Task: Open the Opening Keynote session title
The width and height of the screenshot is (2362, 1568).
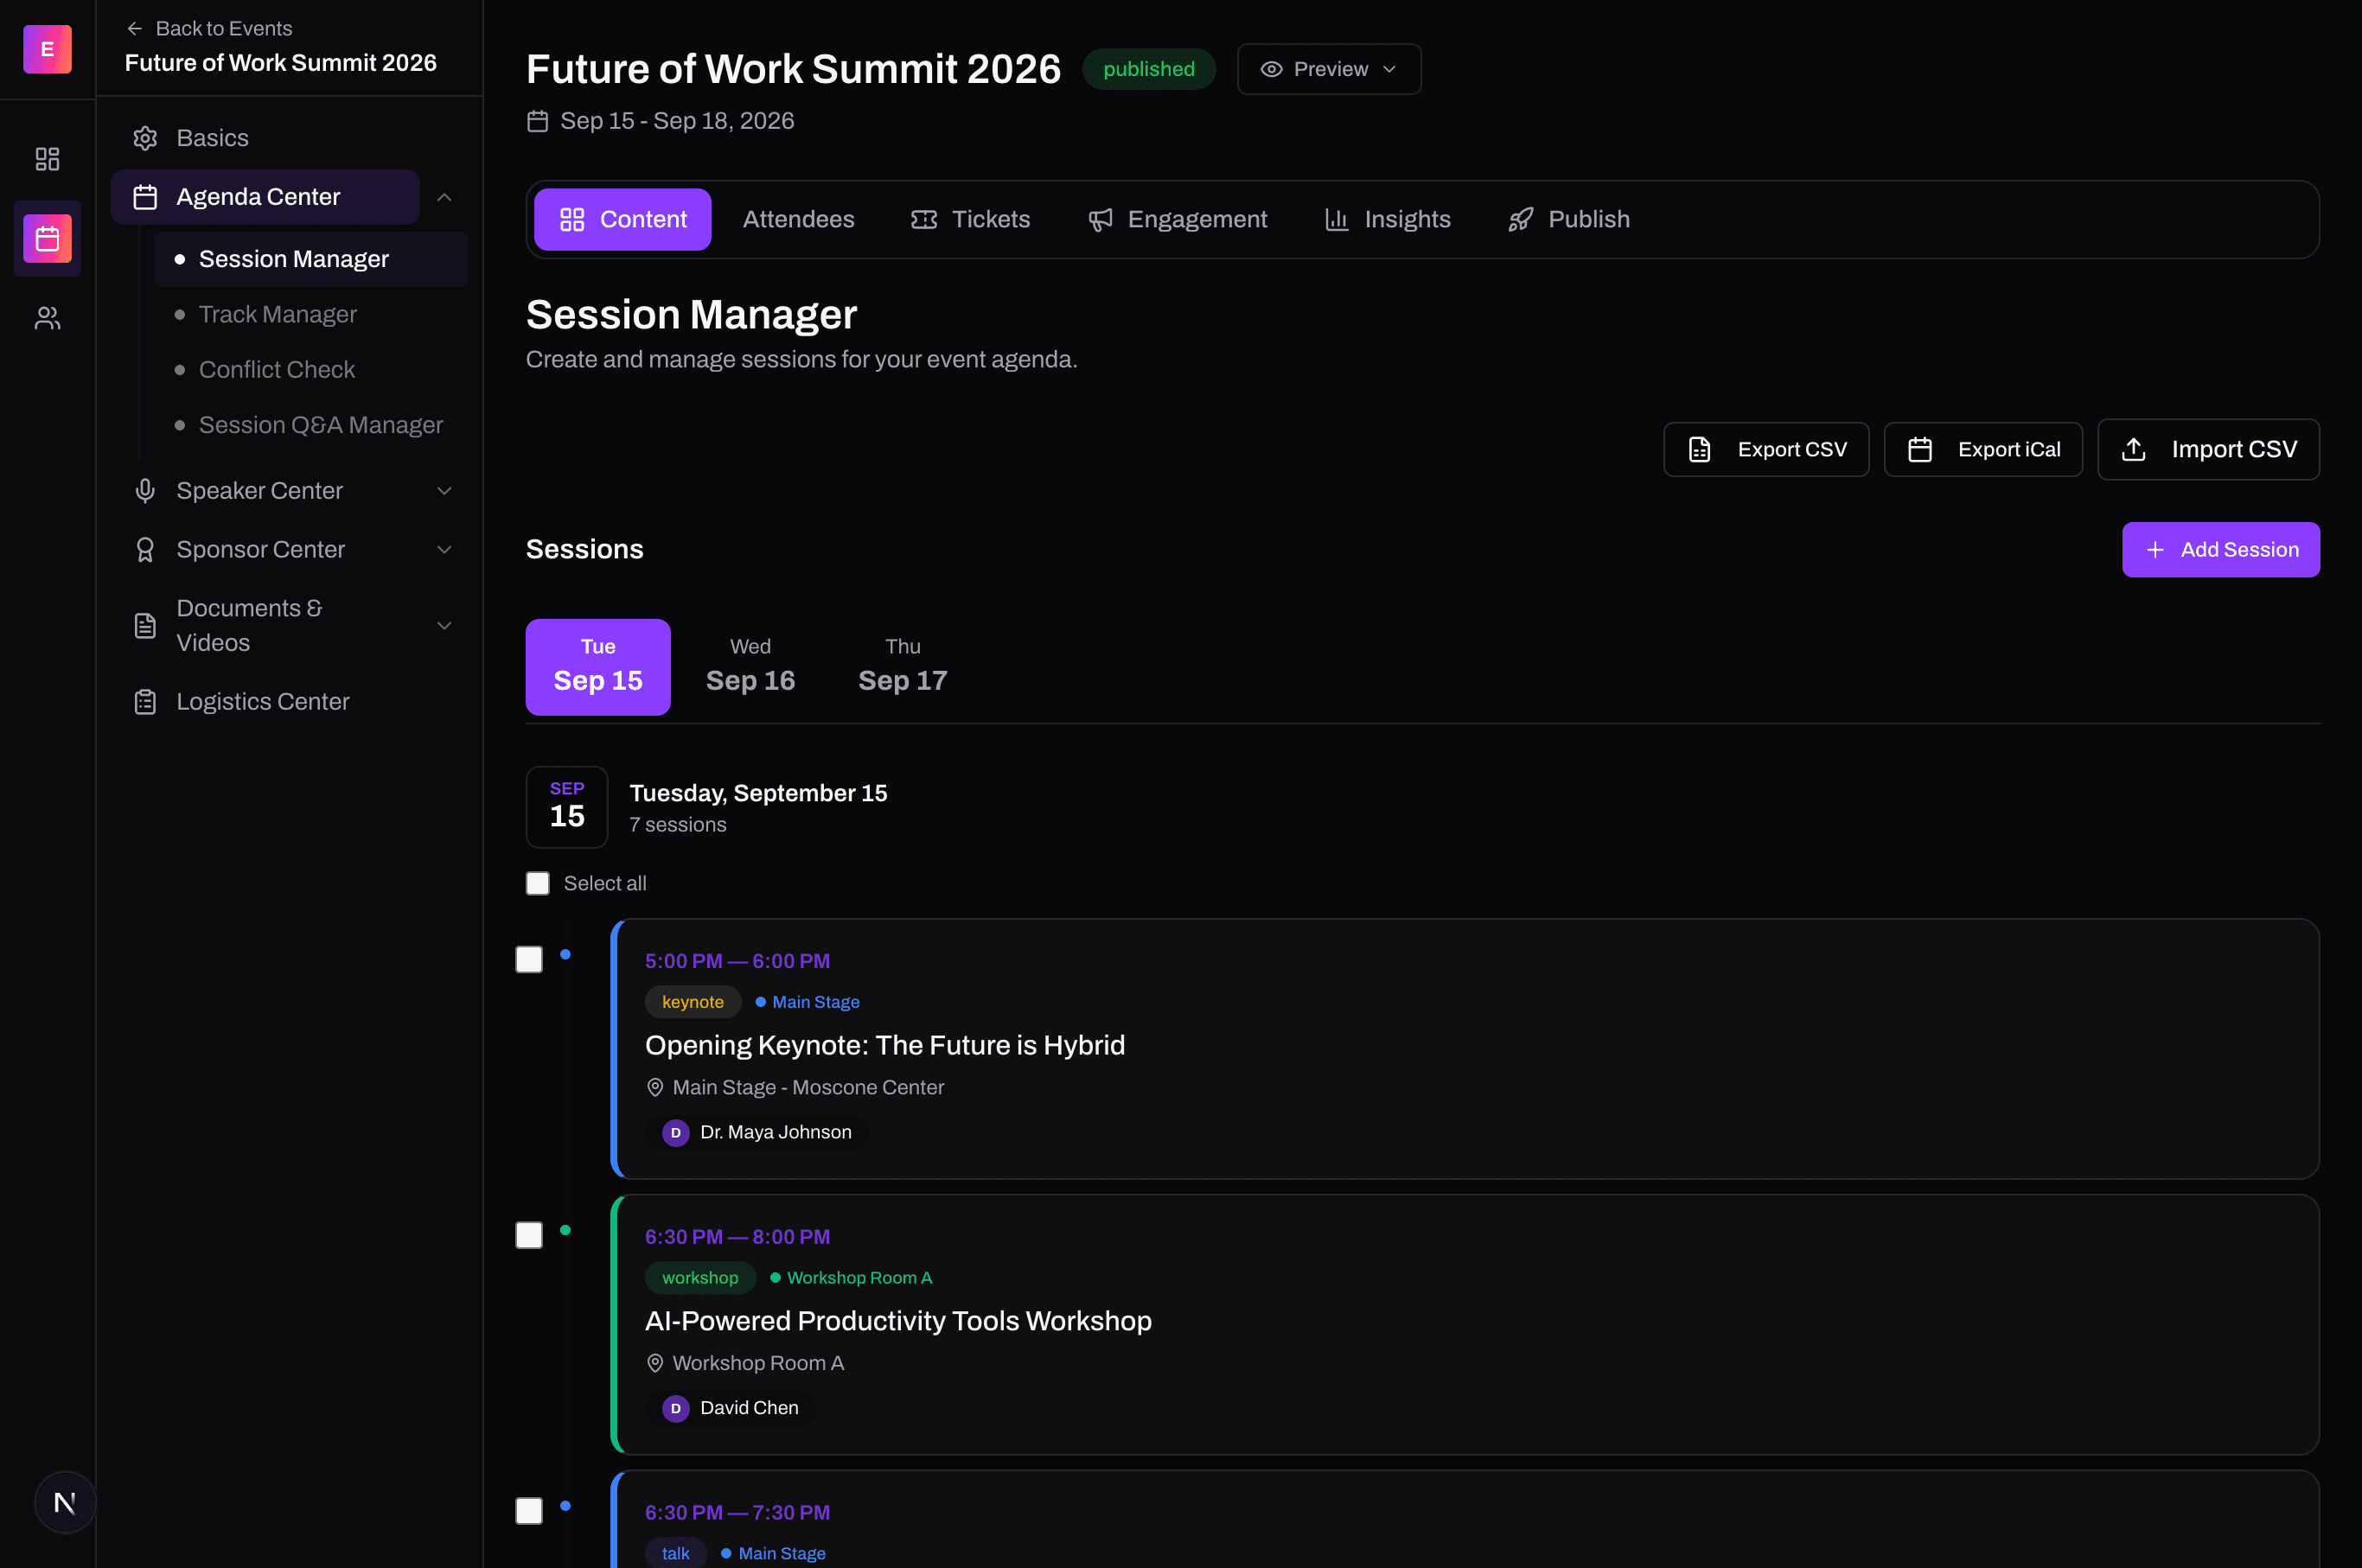Action: tap(885, 1045)
